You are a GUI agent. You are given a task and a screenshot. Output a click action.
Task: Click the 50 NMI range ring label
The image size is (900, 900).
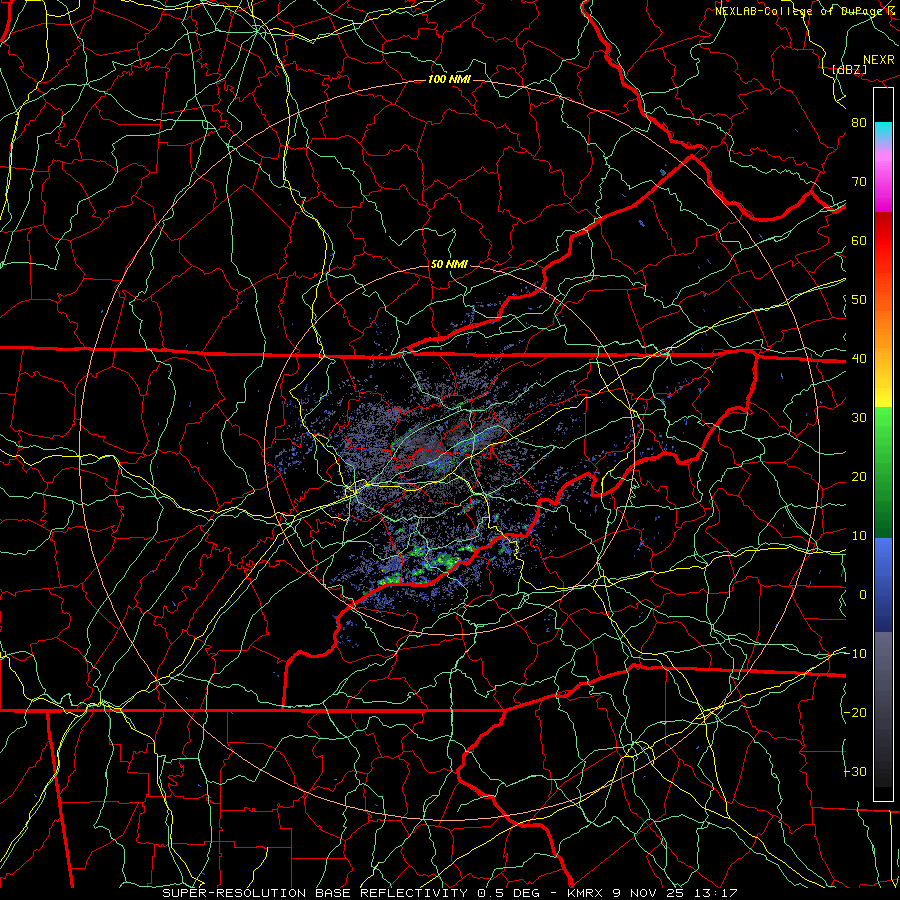point(449,265)
